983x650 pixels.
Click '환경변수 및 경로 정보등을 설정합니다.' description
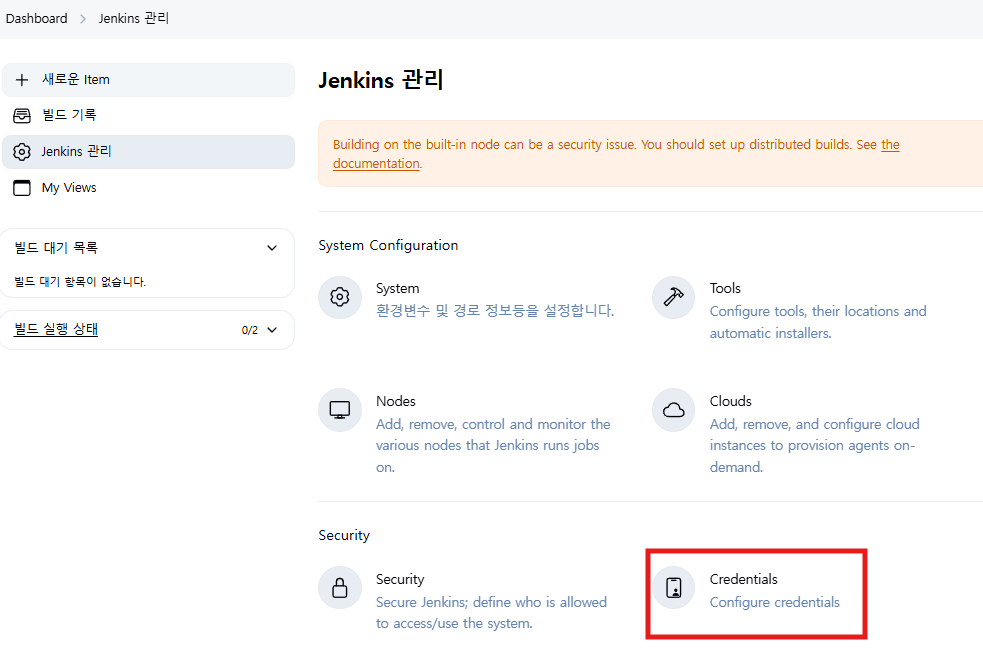[x=495, y=311]
